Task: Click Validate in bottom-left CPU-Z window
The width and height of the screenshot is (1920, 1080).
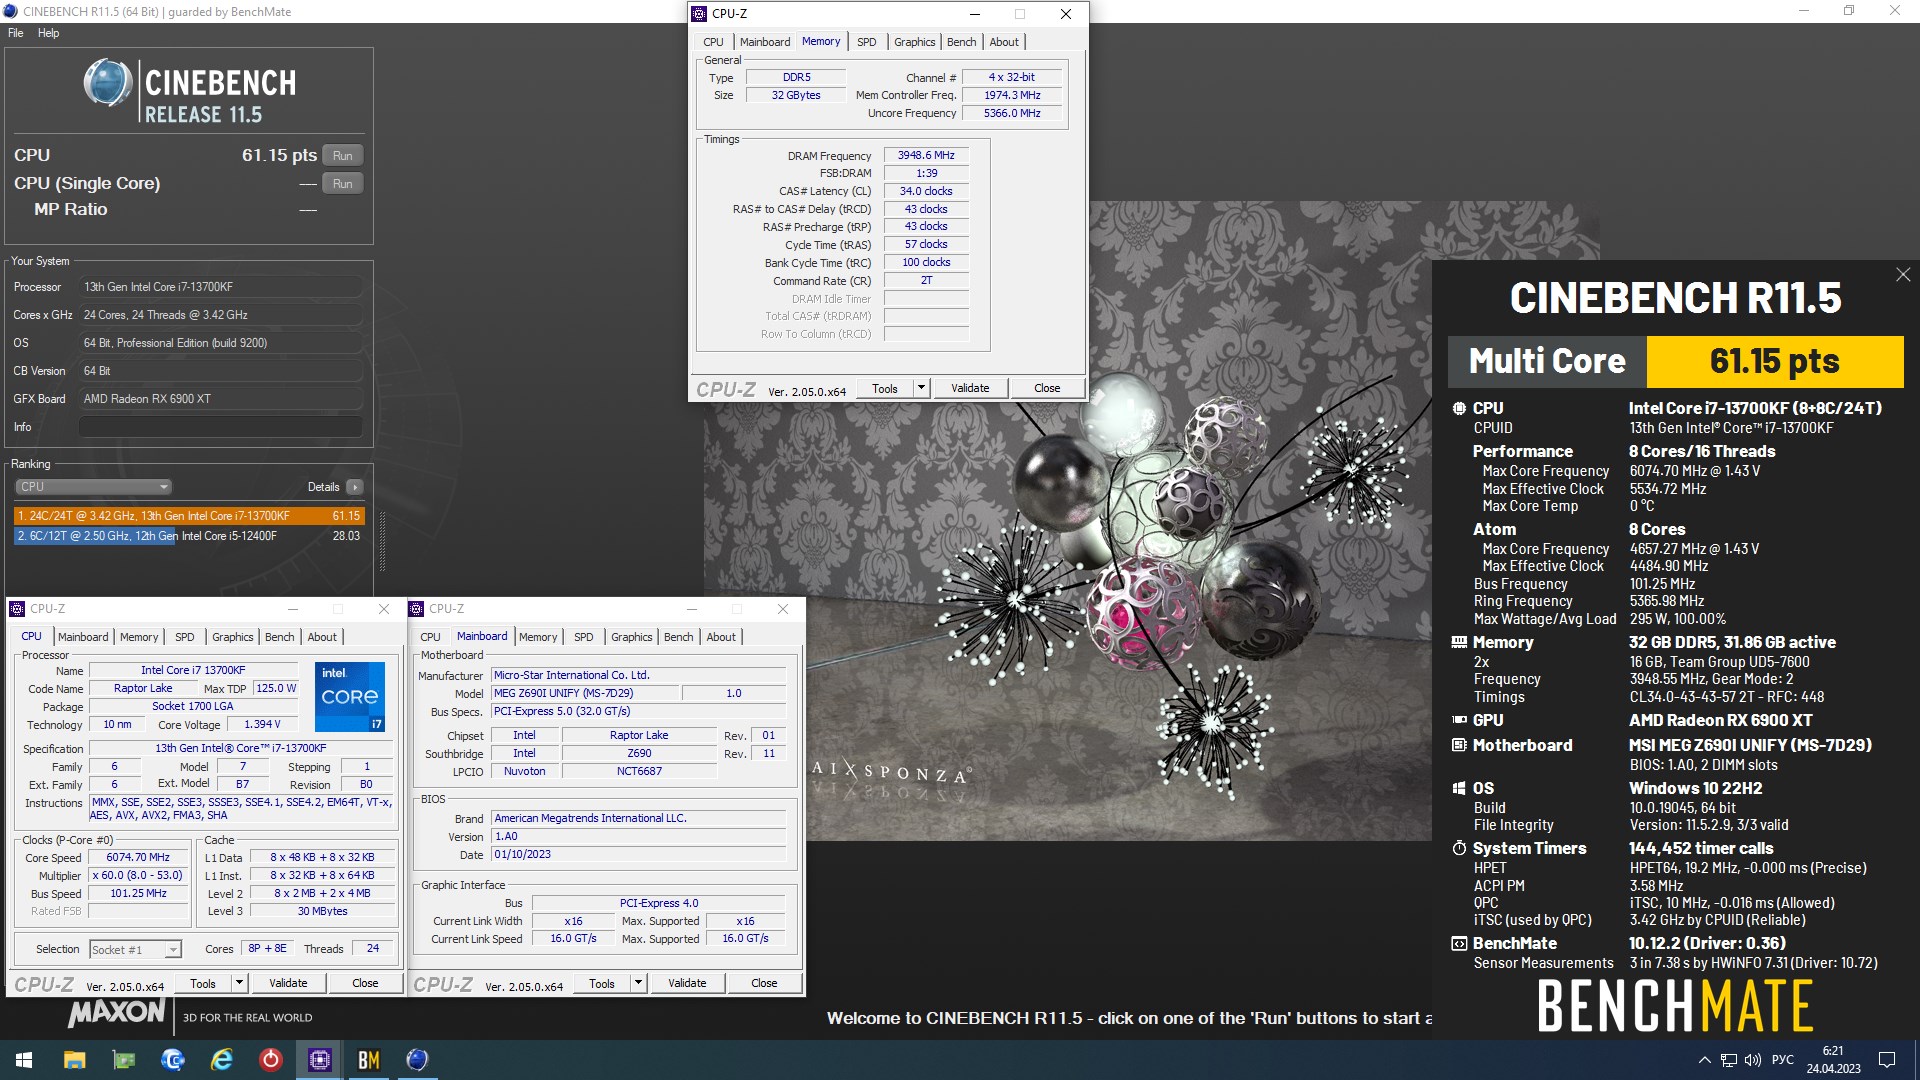Action: pyautogui.click(x=288, y=983)
